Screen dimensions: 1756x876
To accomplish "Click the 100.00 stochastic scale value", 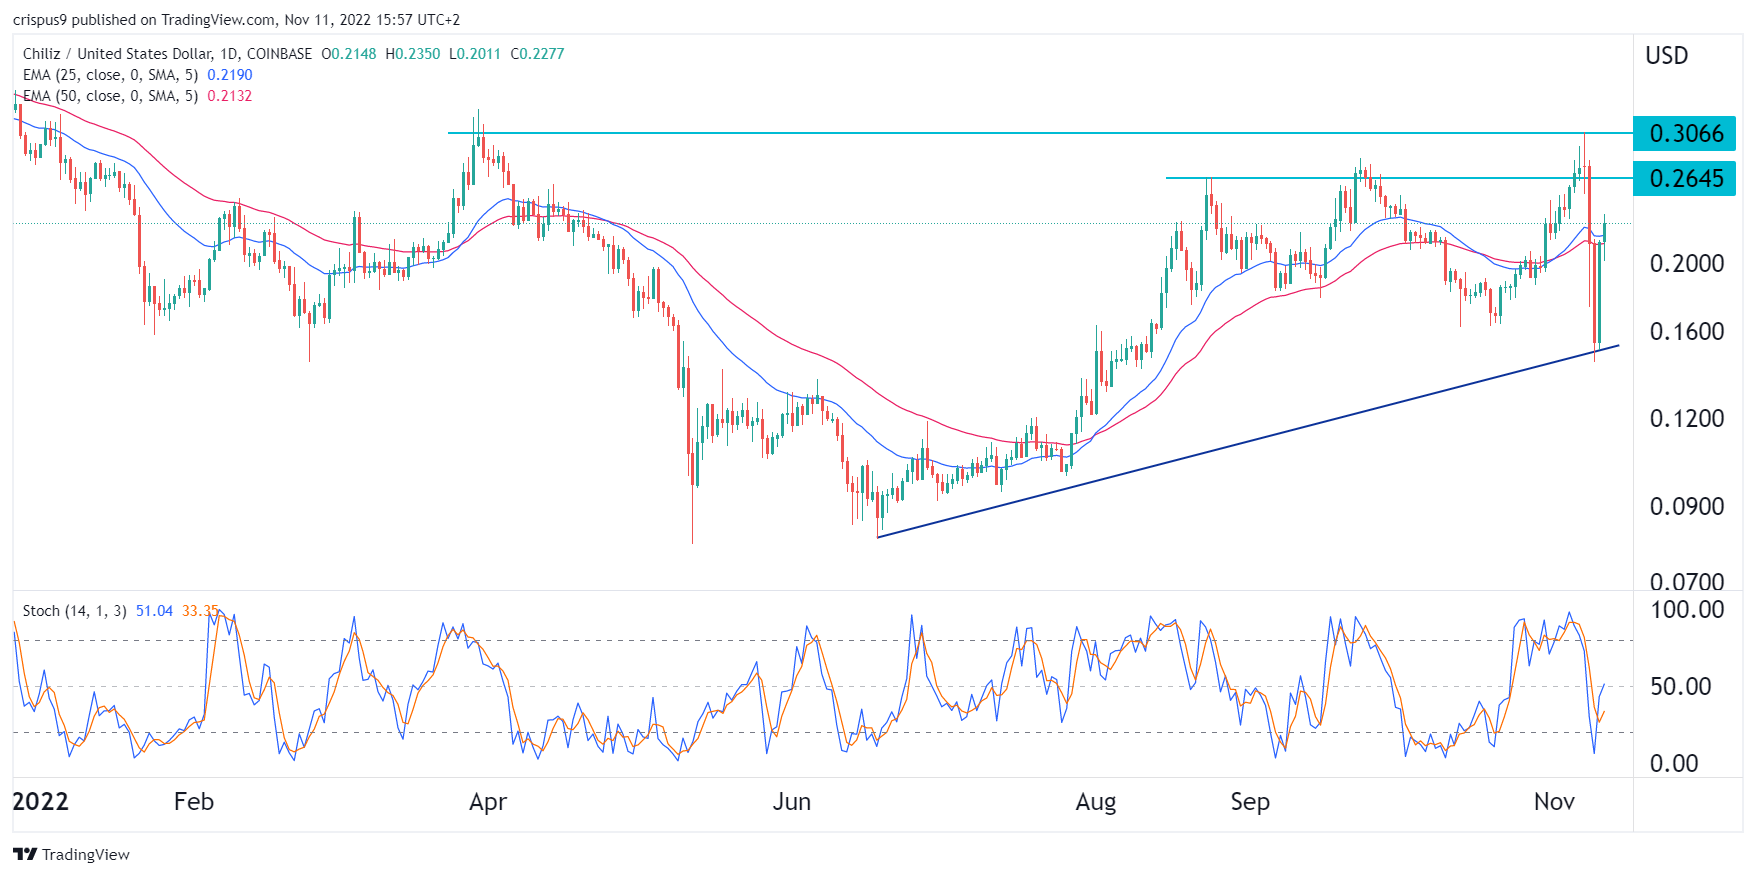I will [1687, 610].
